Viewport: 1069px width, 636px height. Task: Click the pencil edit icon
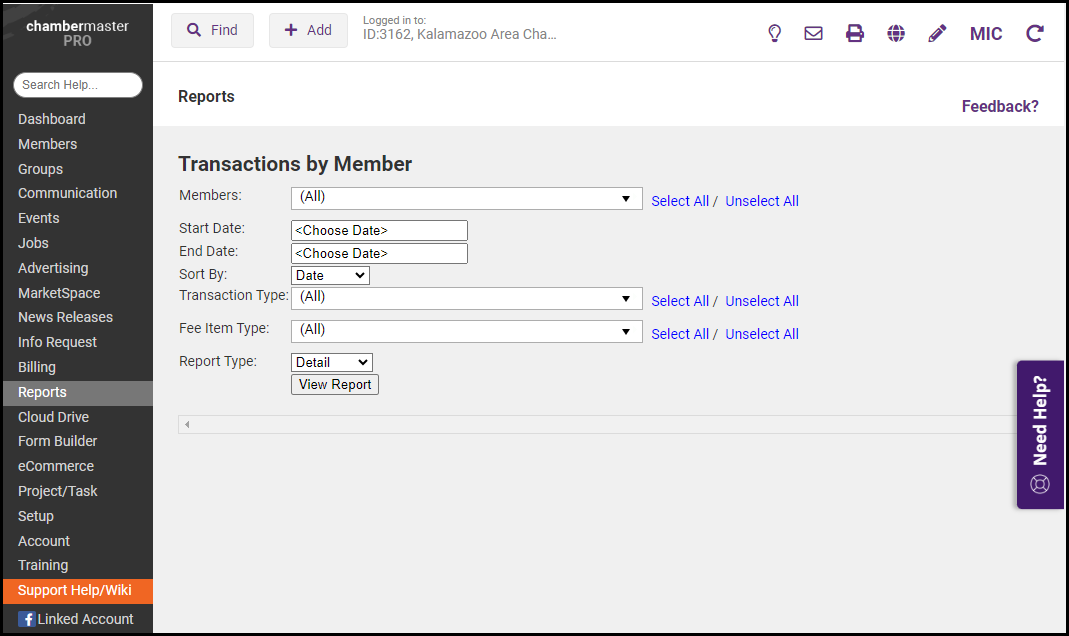pyautogui.click(x=937, y=33)
